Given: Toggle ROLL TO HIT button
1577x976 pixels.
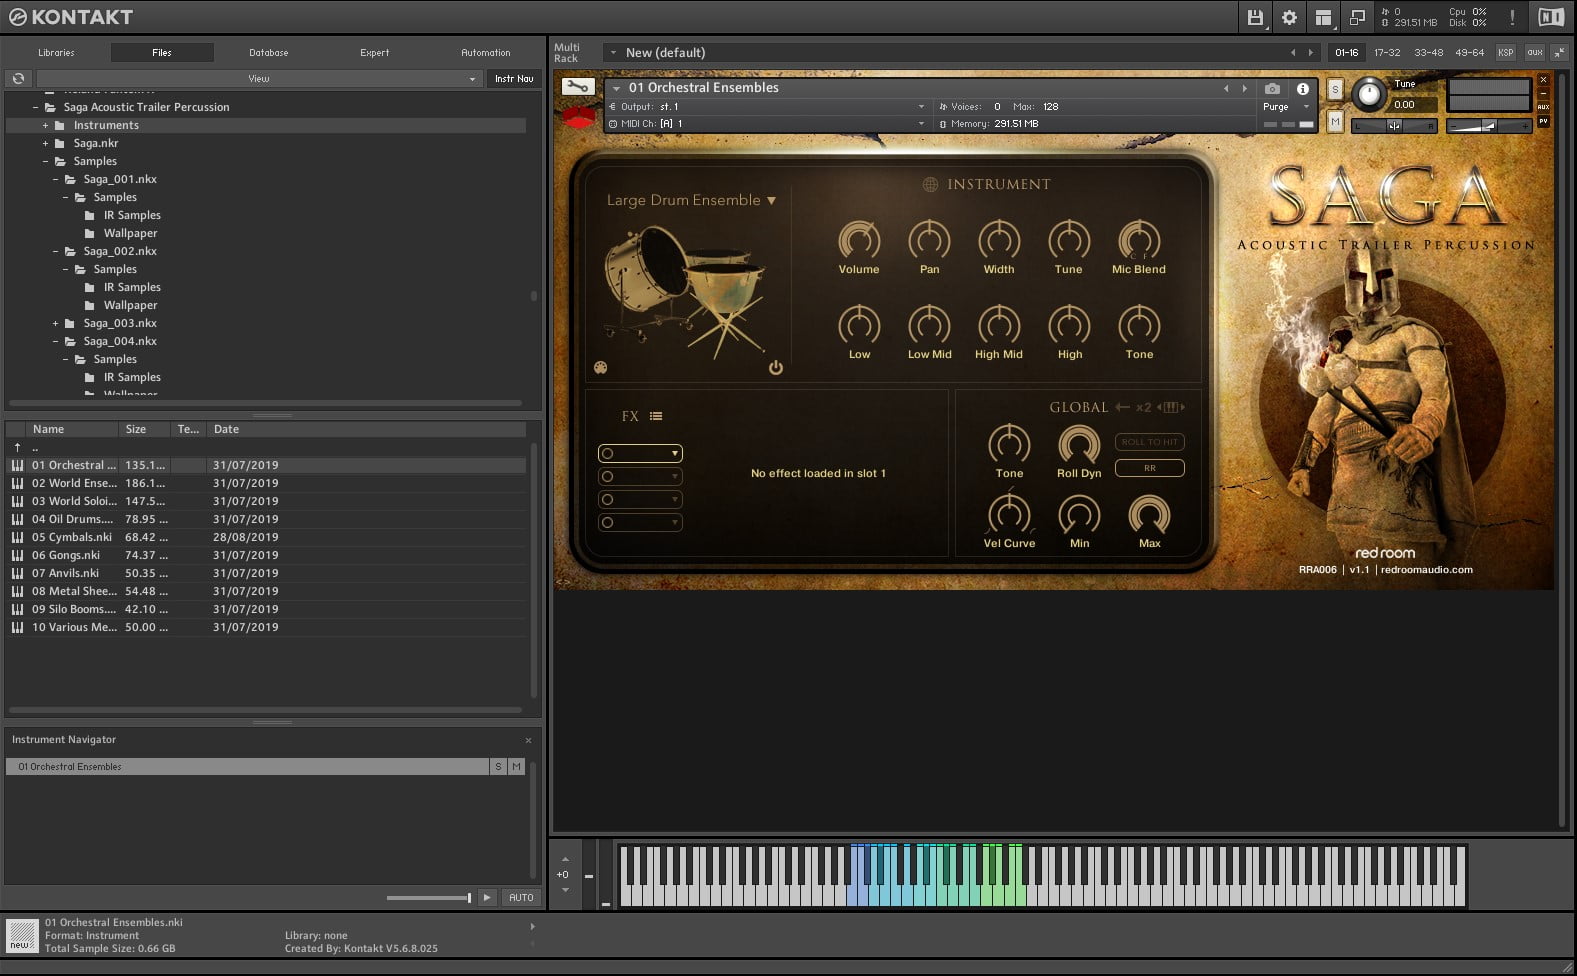Looking at the screenshot, I should [1149, 442].
